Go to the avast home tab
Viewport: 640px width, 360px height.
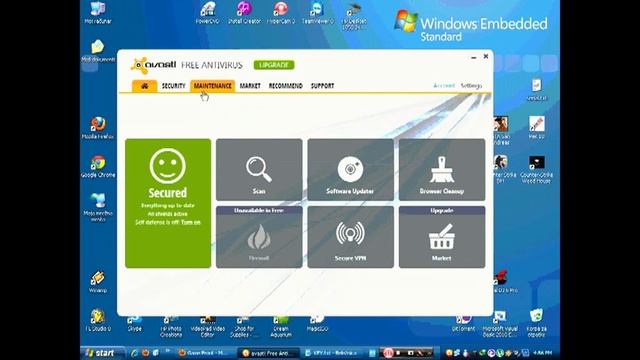(144, 86)
